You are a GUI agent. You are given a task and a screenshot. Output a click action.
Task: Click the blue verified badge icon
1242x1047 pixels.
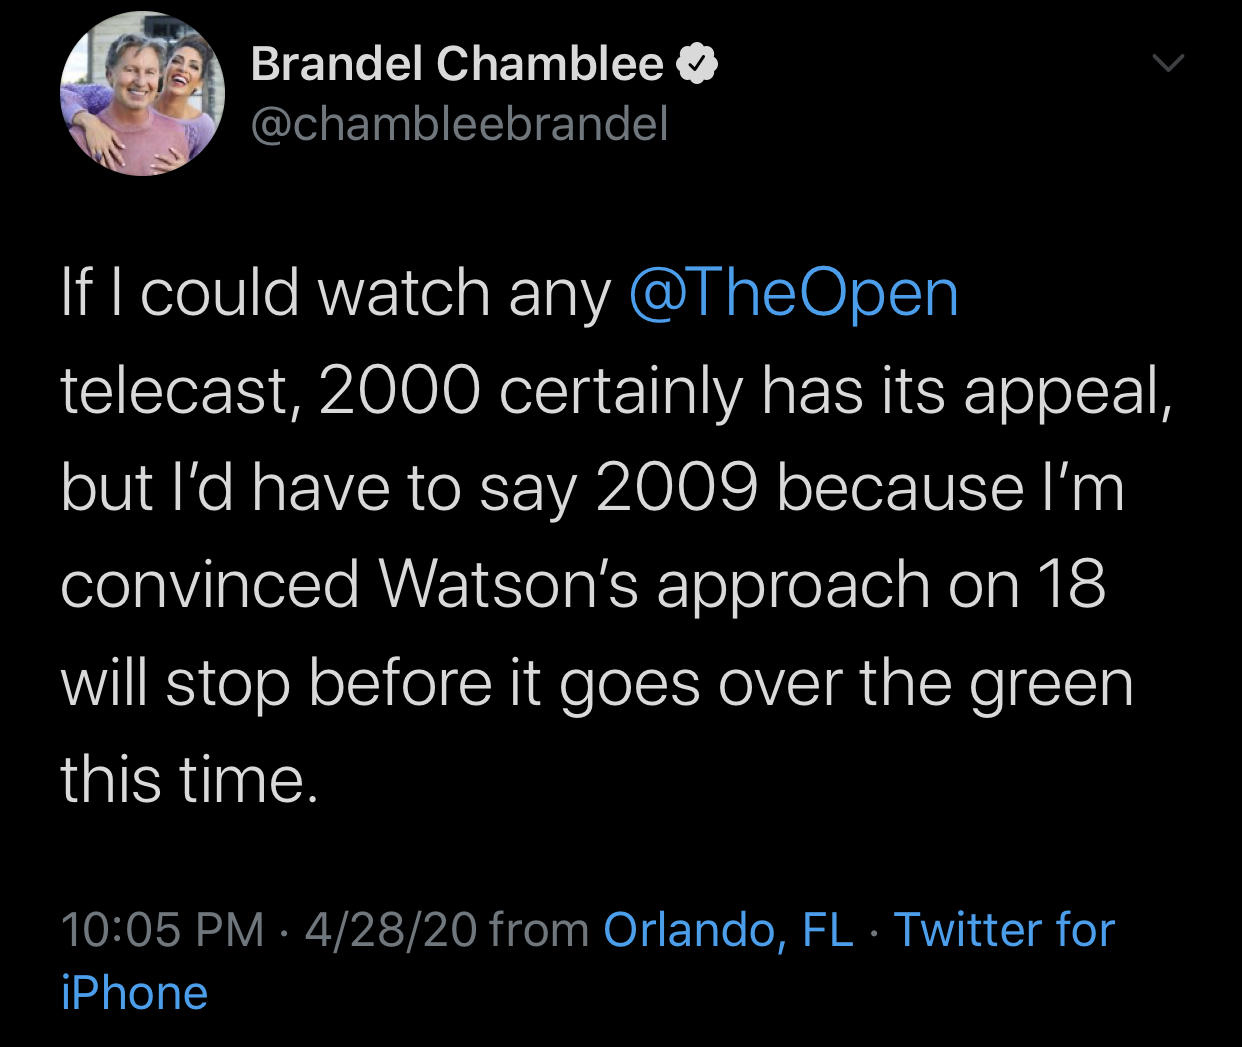tap(697, 64)
